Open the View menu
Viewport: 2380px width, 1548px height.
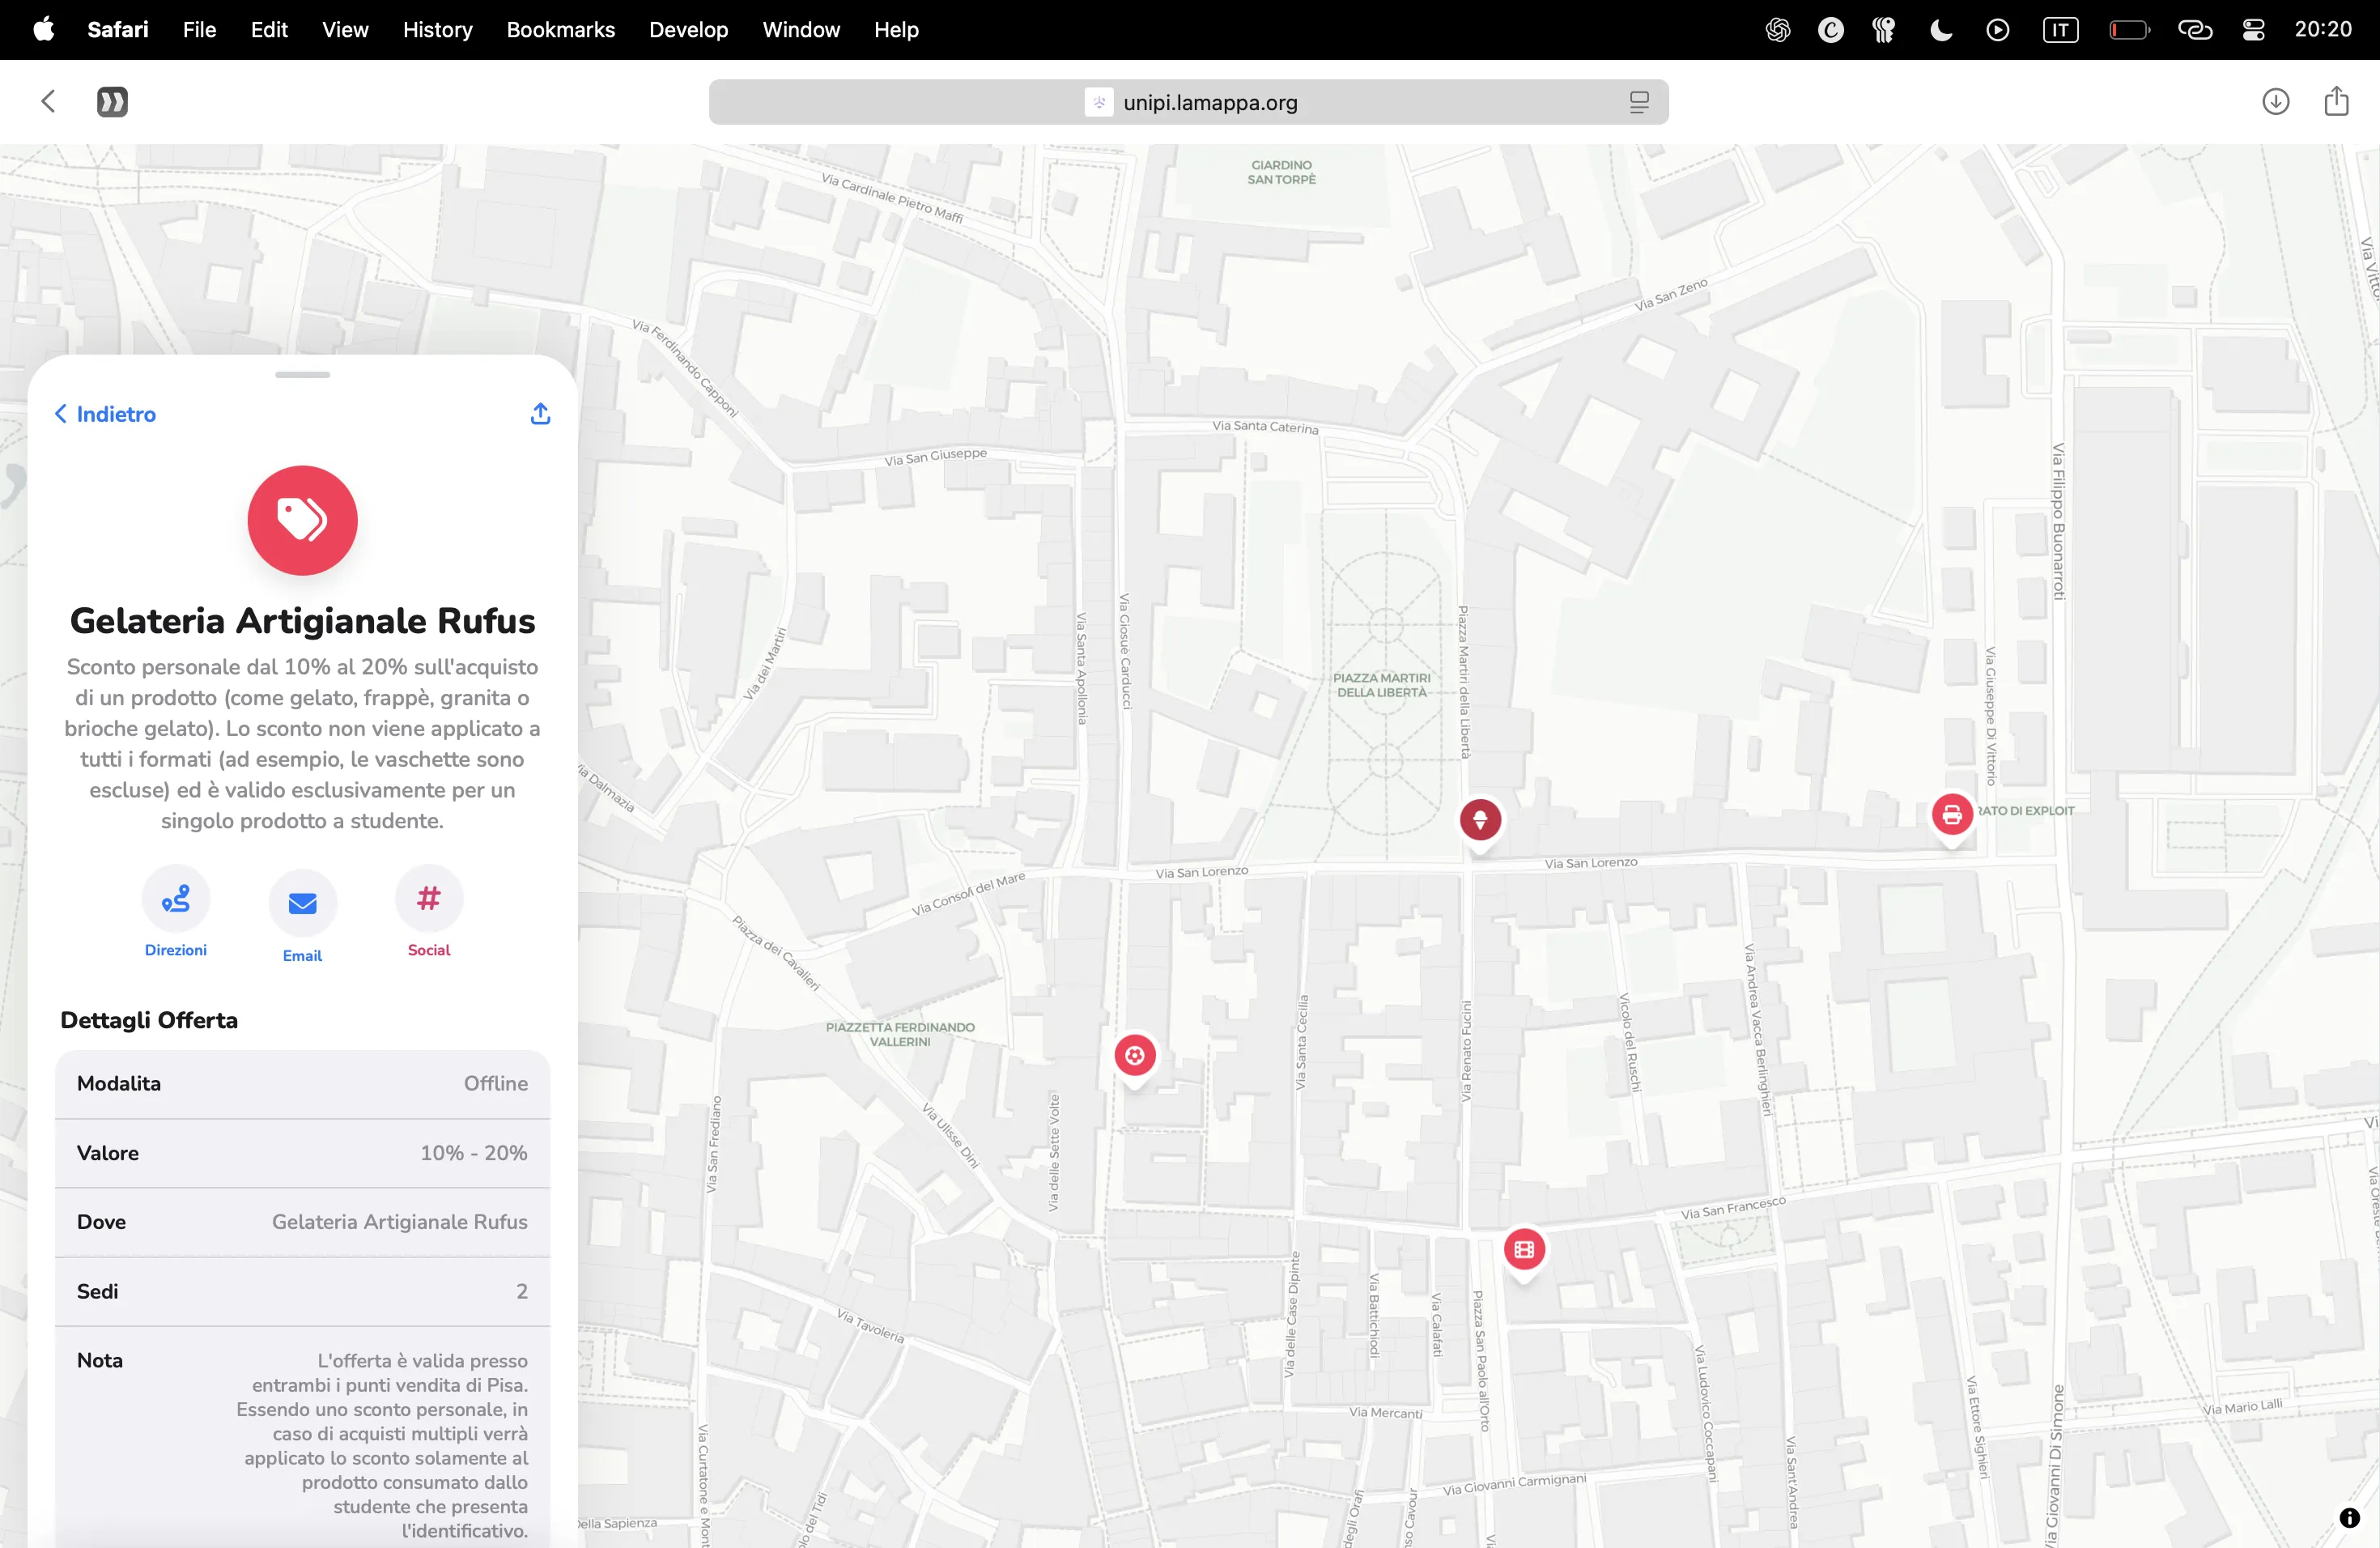pyautogui.click(x=345, y=29)
